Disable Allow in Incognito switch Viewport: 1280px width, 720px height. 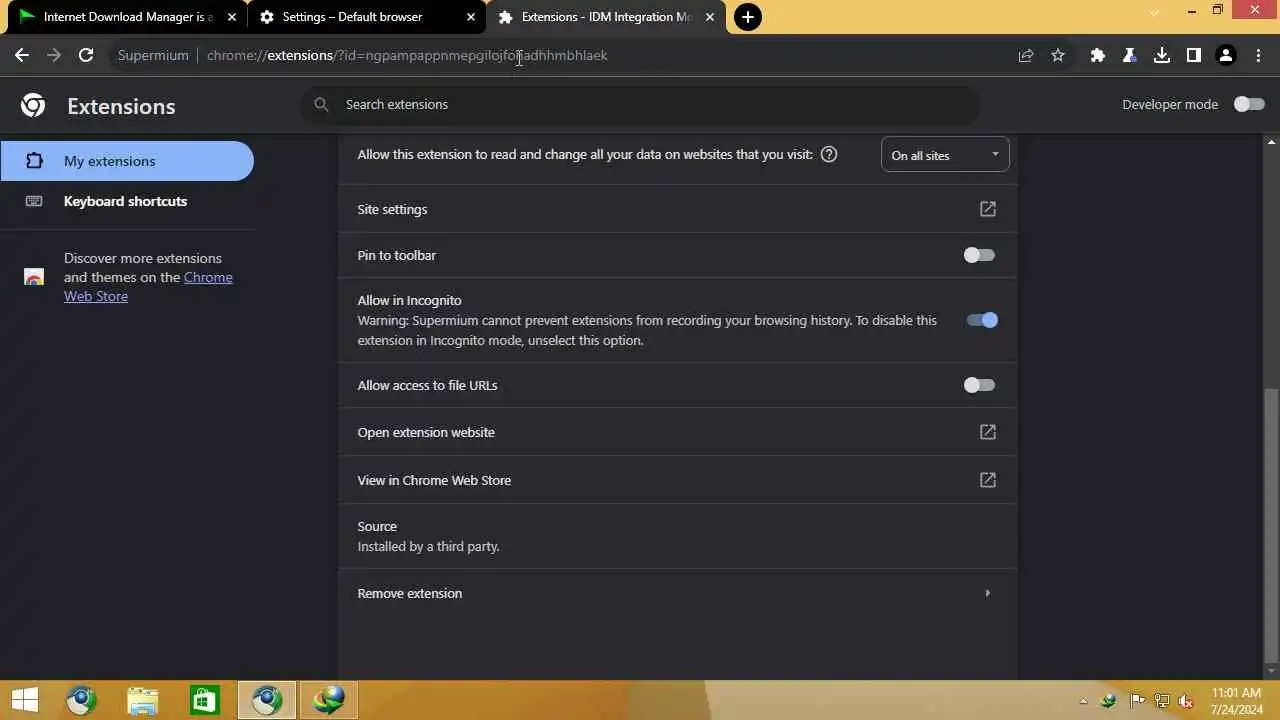click(x=982, y=320)
